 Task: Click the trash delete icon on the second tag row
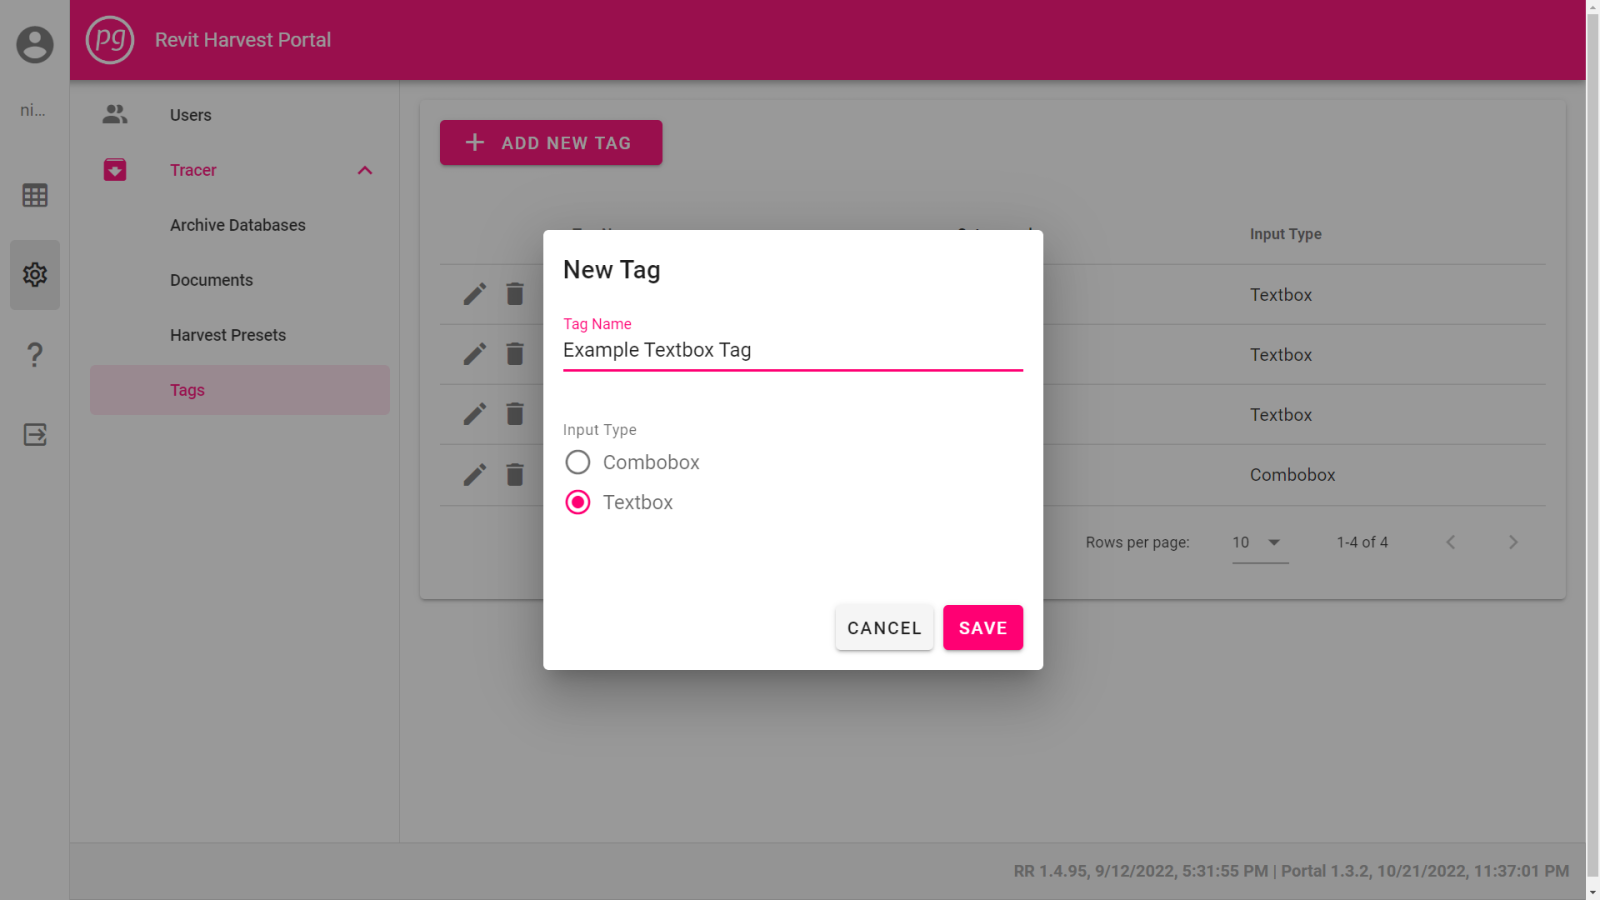click(514, 353)
